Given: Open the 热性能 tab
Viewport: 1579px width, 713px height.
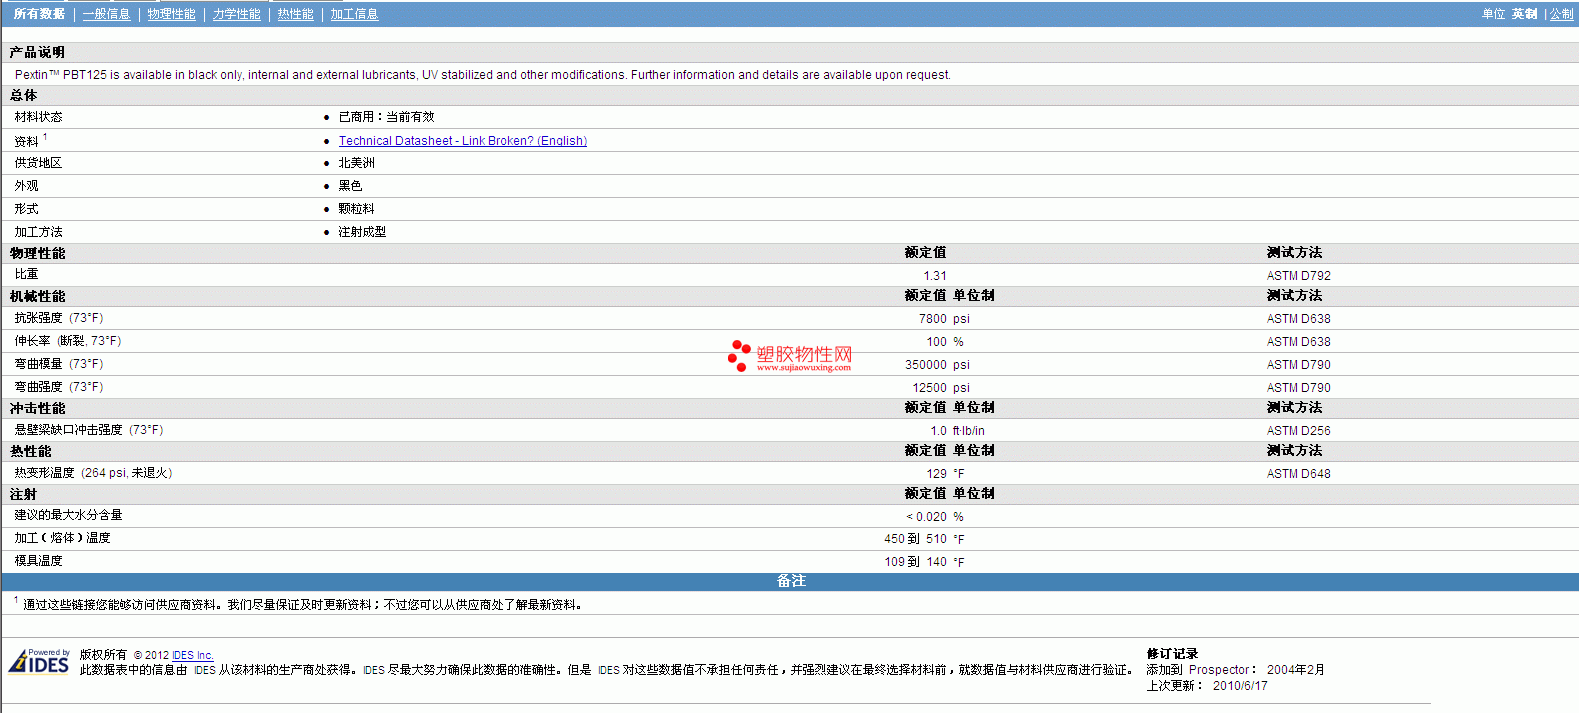Looking at the screenshot, I should pos(295,14).
